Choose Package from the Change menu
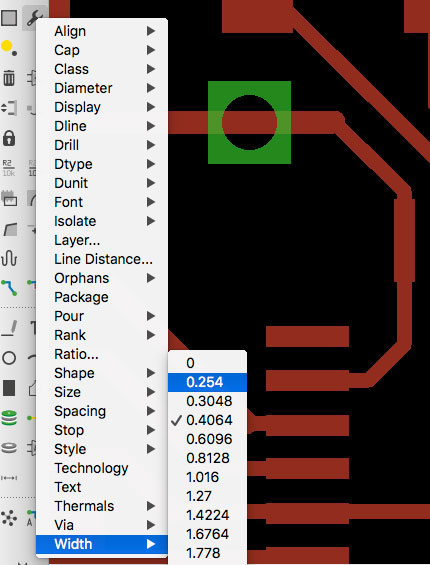Viewport: 430px width, 565px height. click(102, 297)
